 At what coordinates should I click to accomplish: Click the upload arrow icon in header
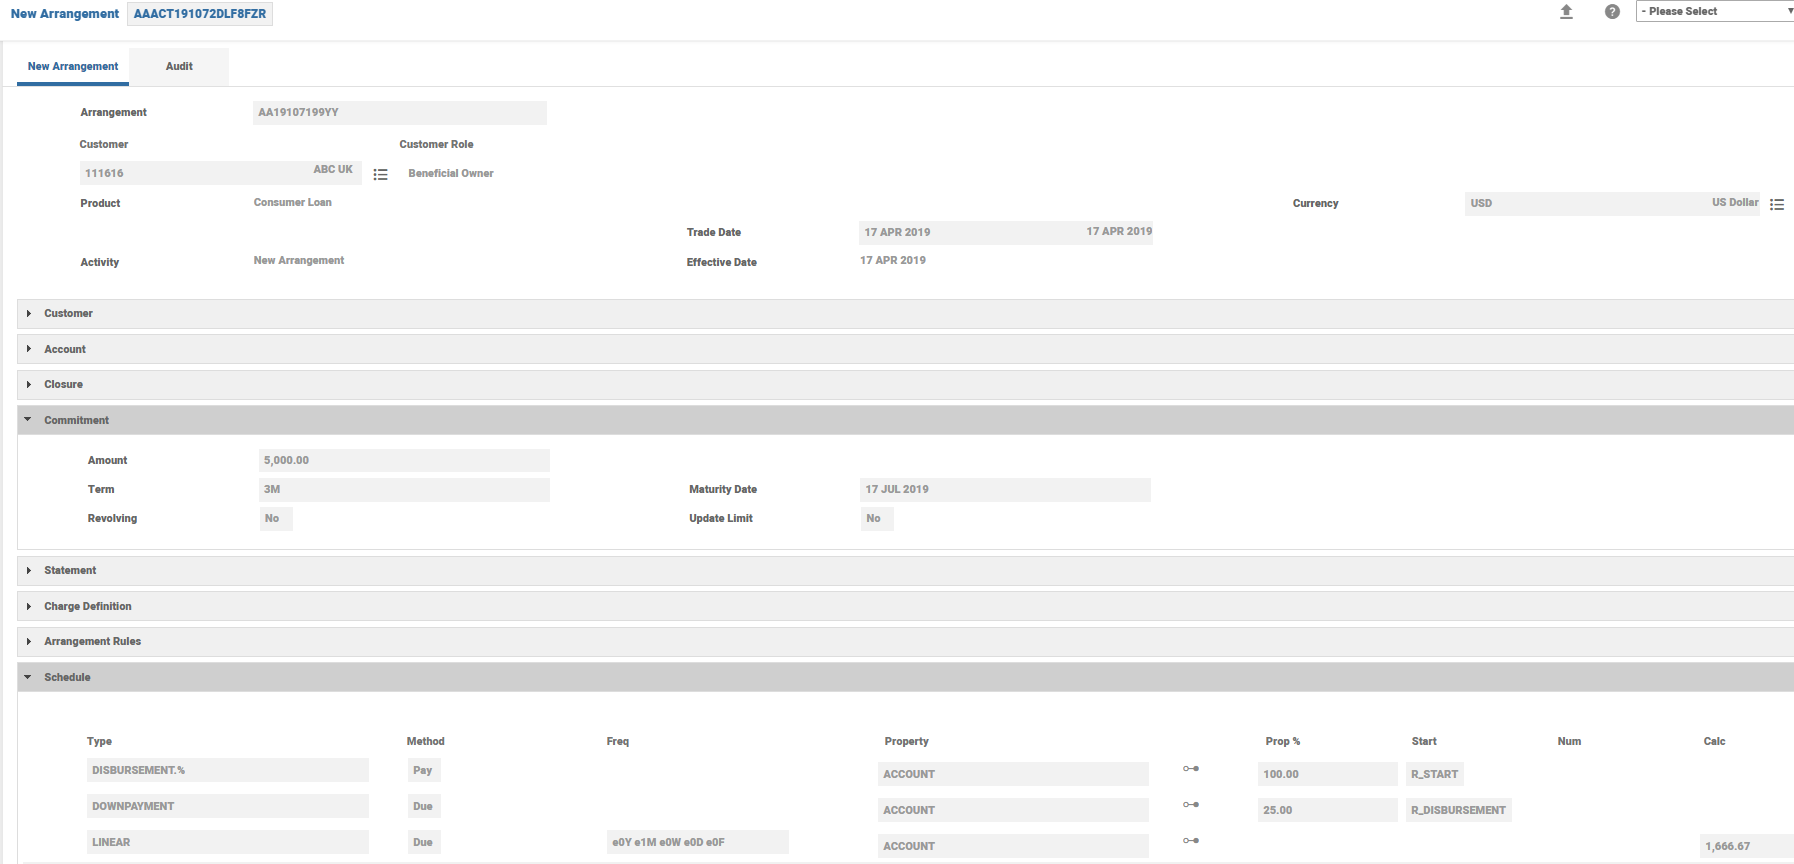click(x=1566, y=12)
